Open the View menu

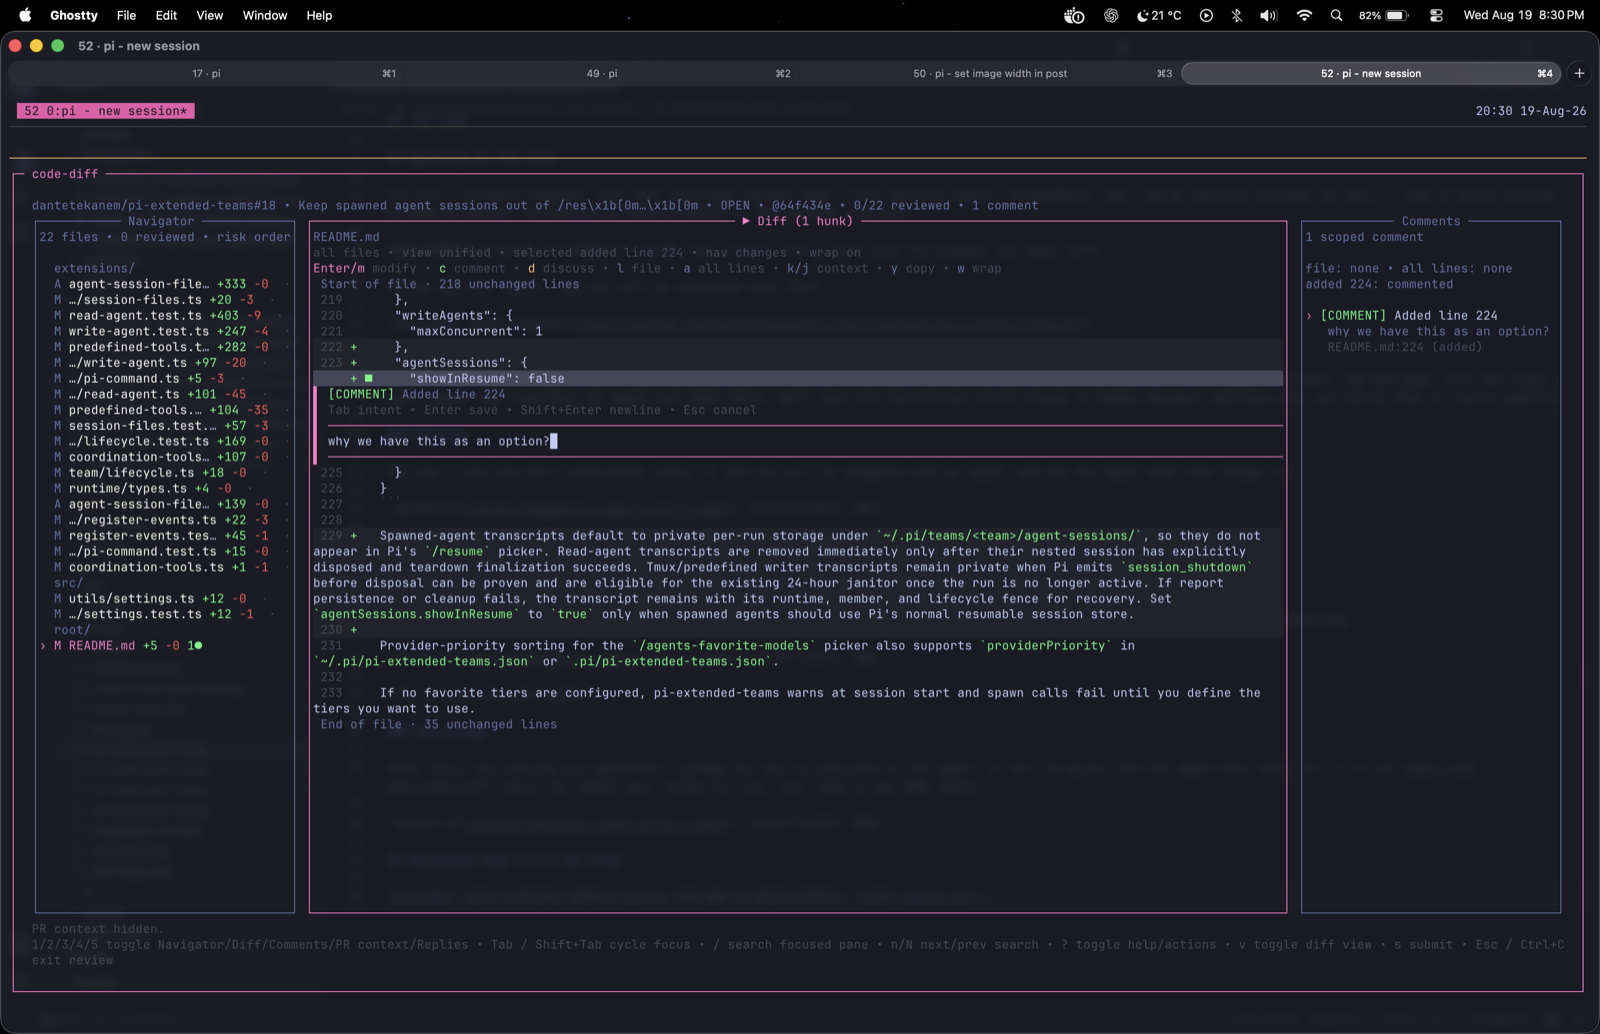[x=209, y=15]
